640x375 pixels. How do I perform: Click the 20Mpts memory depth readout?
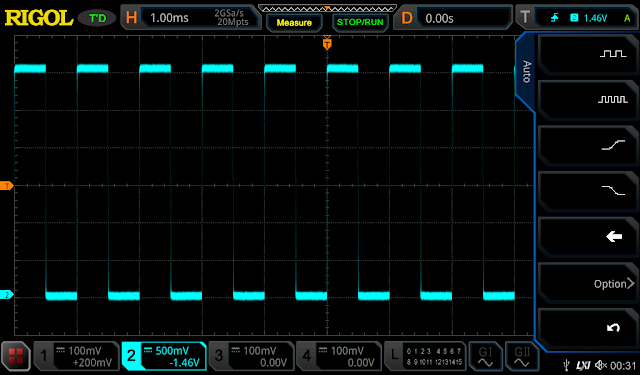233,22
